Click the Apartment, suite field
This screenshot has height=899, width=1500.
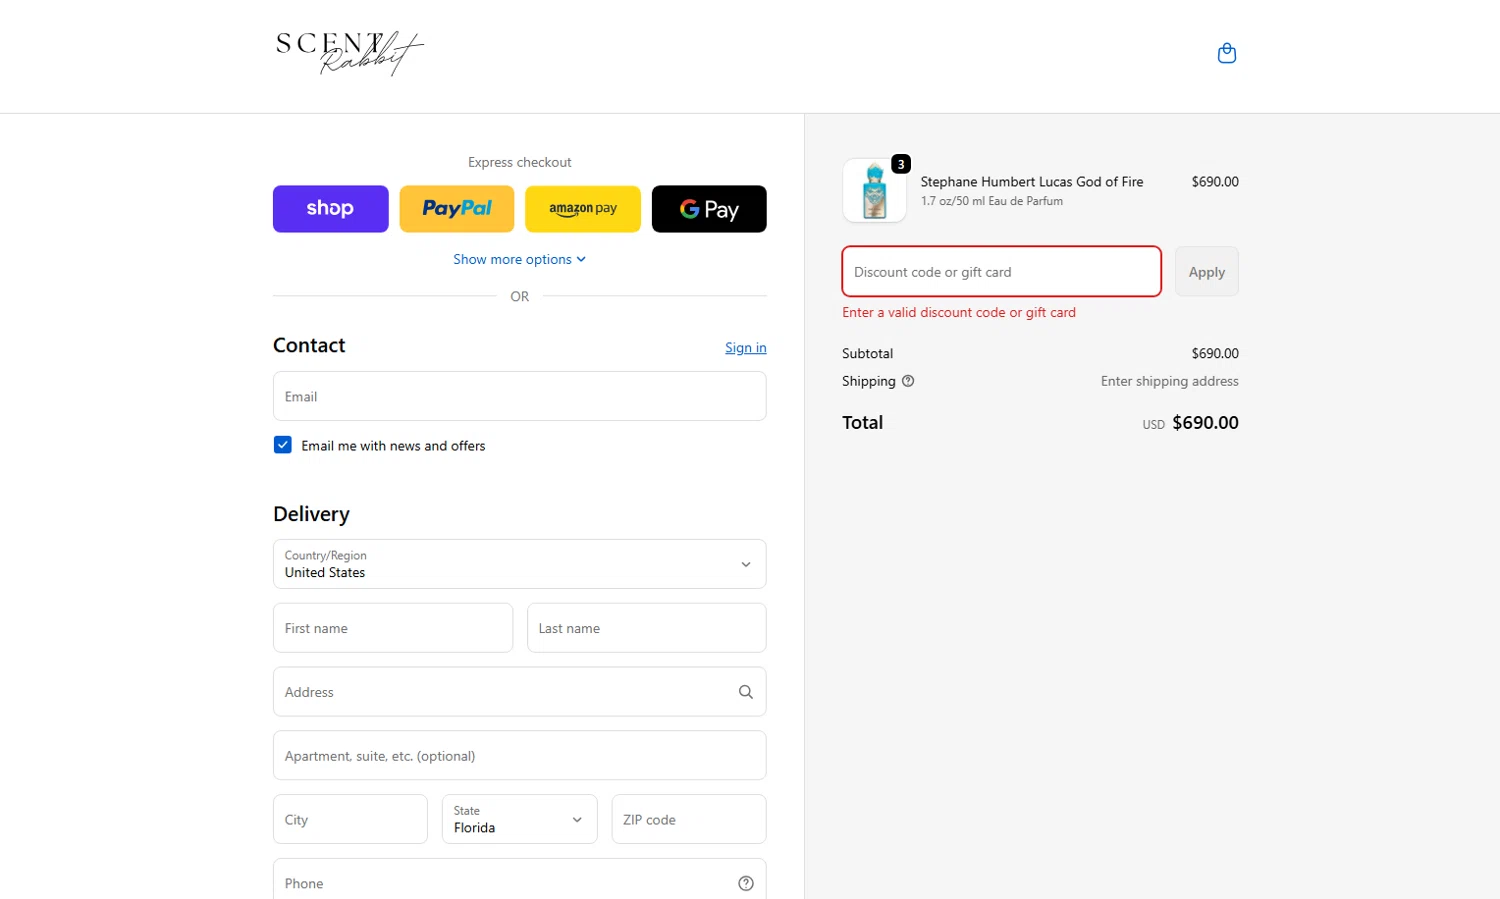520,755
